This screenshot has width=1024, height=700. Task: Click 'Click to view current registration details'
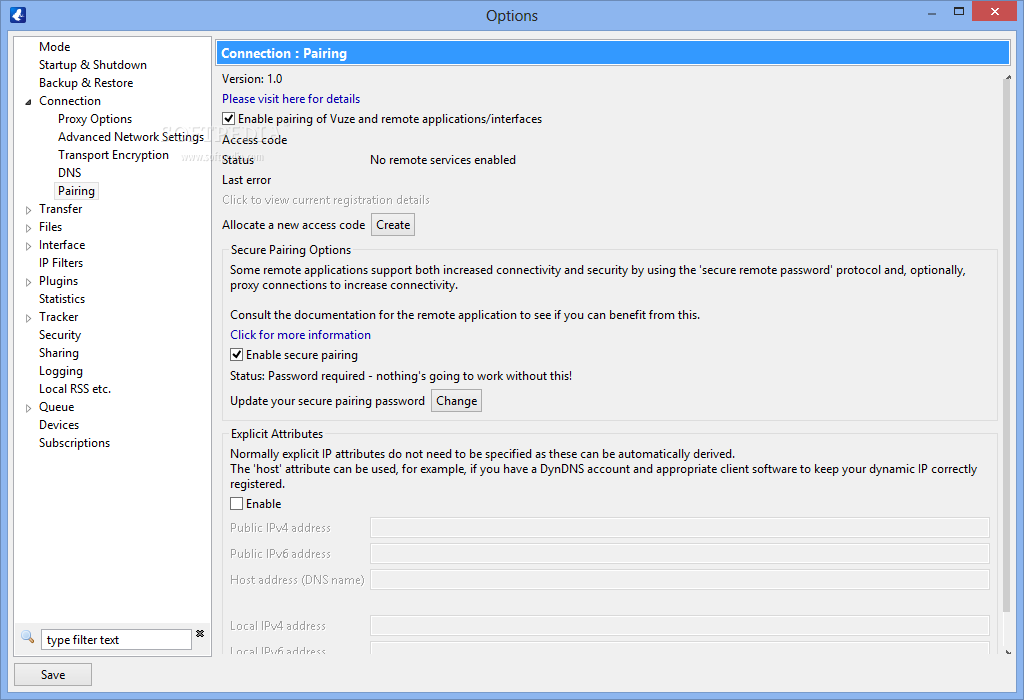pos(326,200)
